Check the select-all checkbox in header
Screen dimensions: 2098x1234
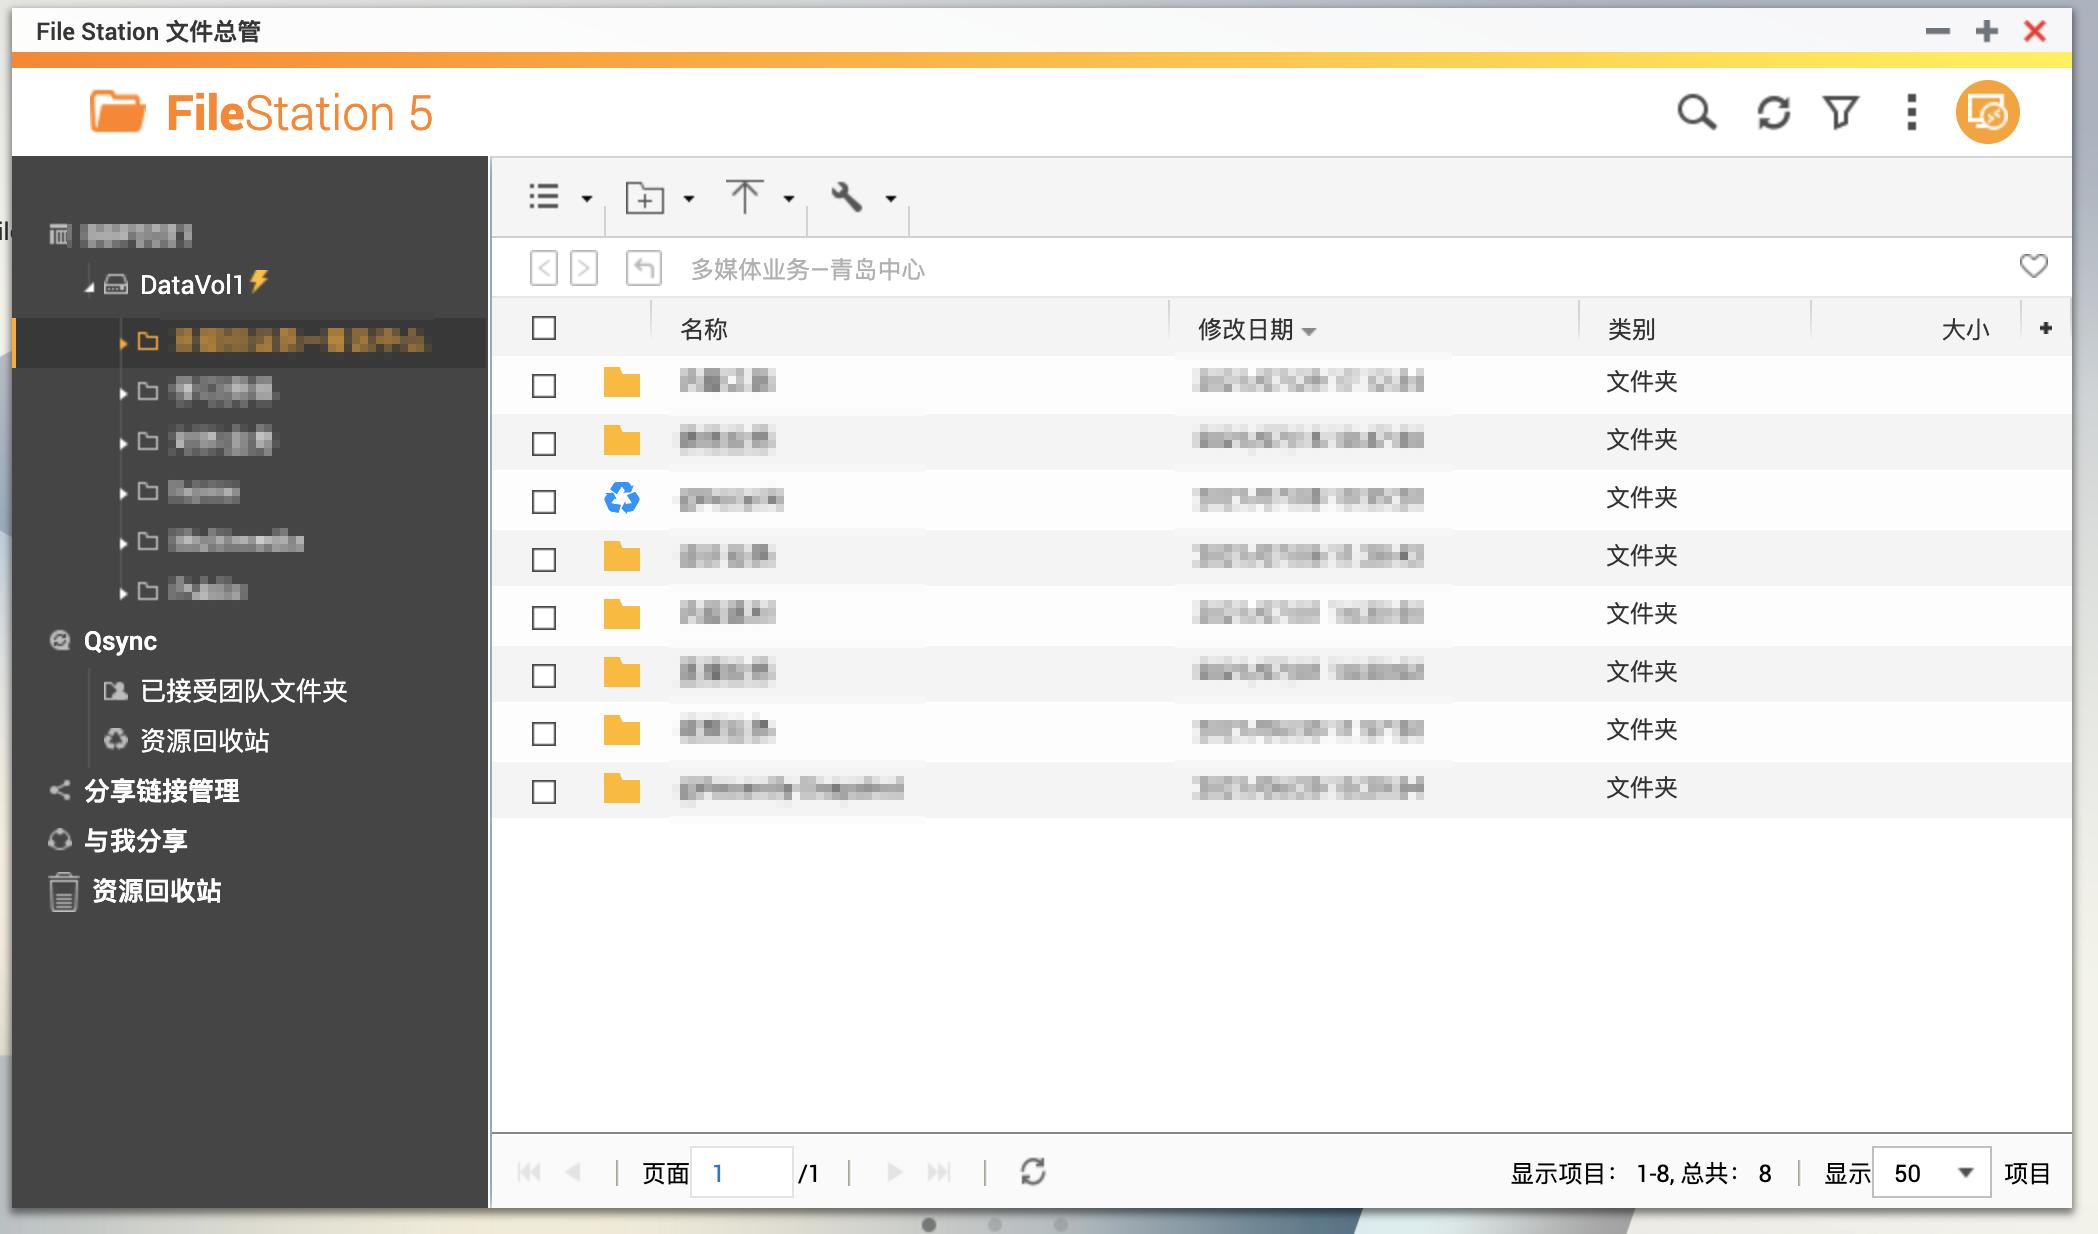542,327
